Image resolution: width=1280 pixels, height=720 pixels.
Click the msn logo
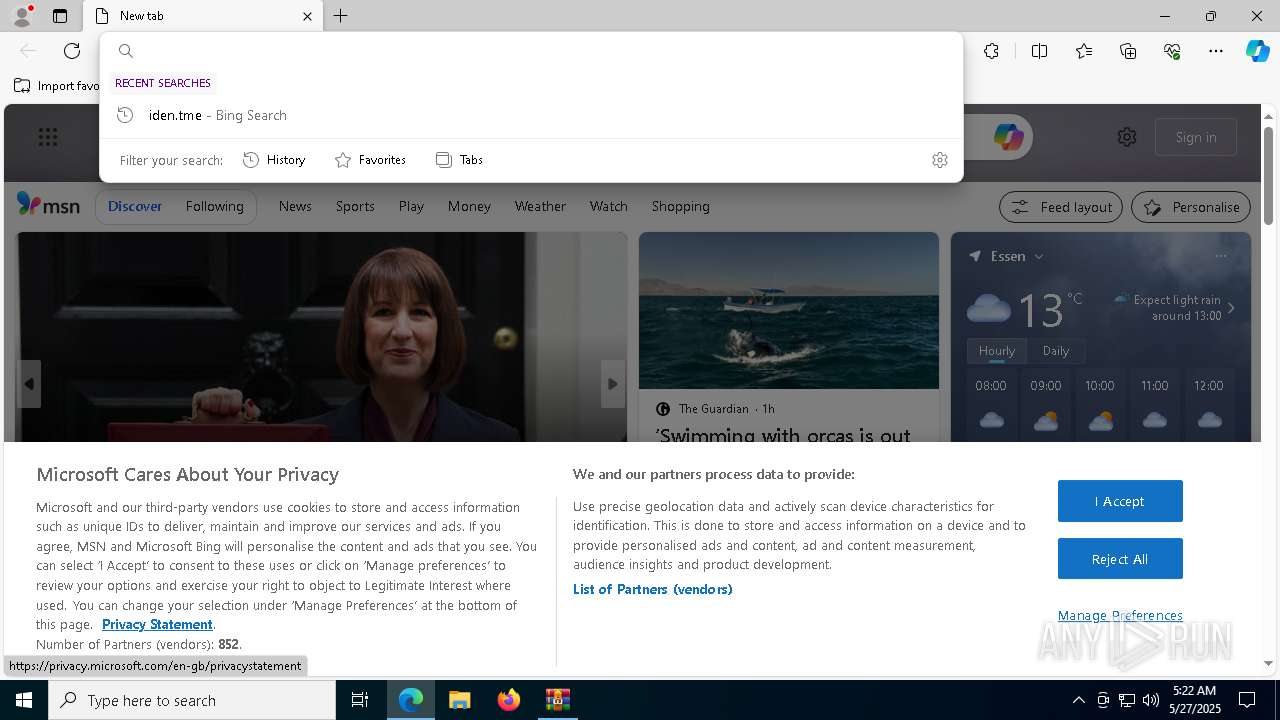click(48, 205)
